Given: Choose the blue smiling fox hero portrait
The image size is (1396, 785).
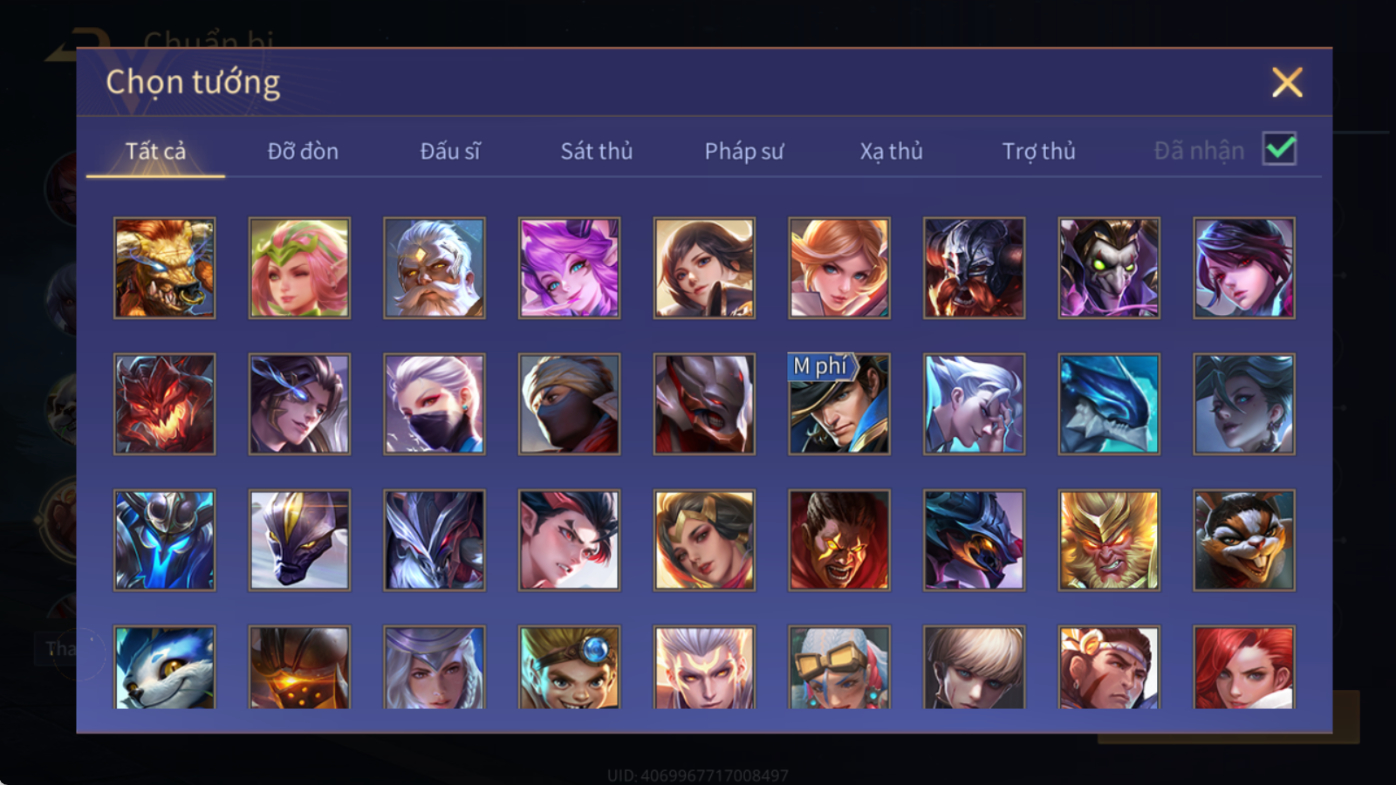Looking at the screenshot, I should [164, 667].
